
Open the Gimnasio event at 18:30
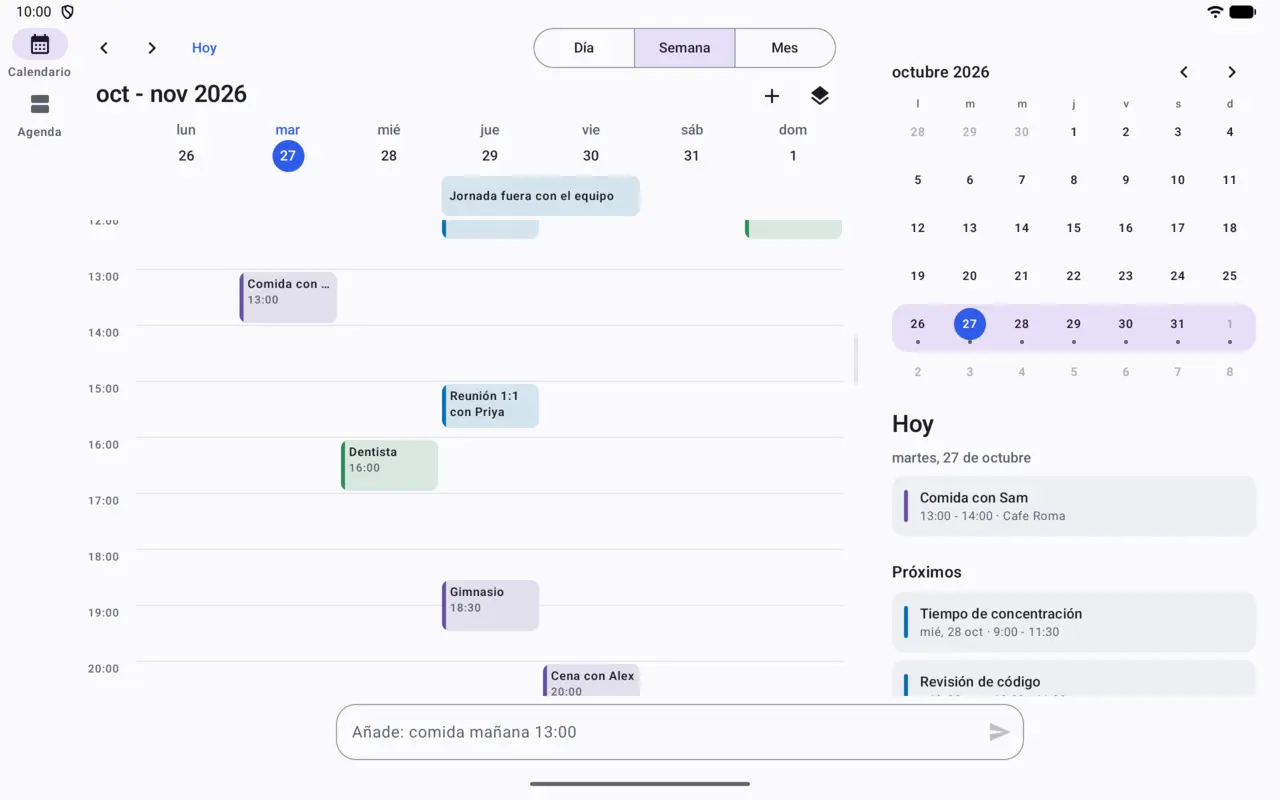[490, 605]
